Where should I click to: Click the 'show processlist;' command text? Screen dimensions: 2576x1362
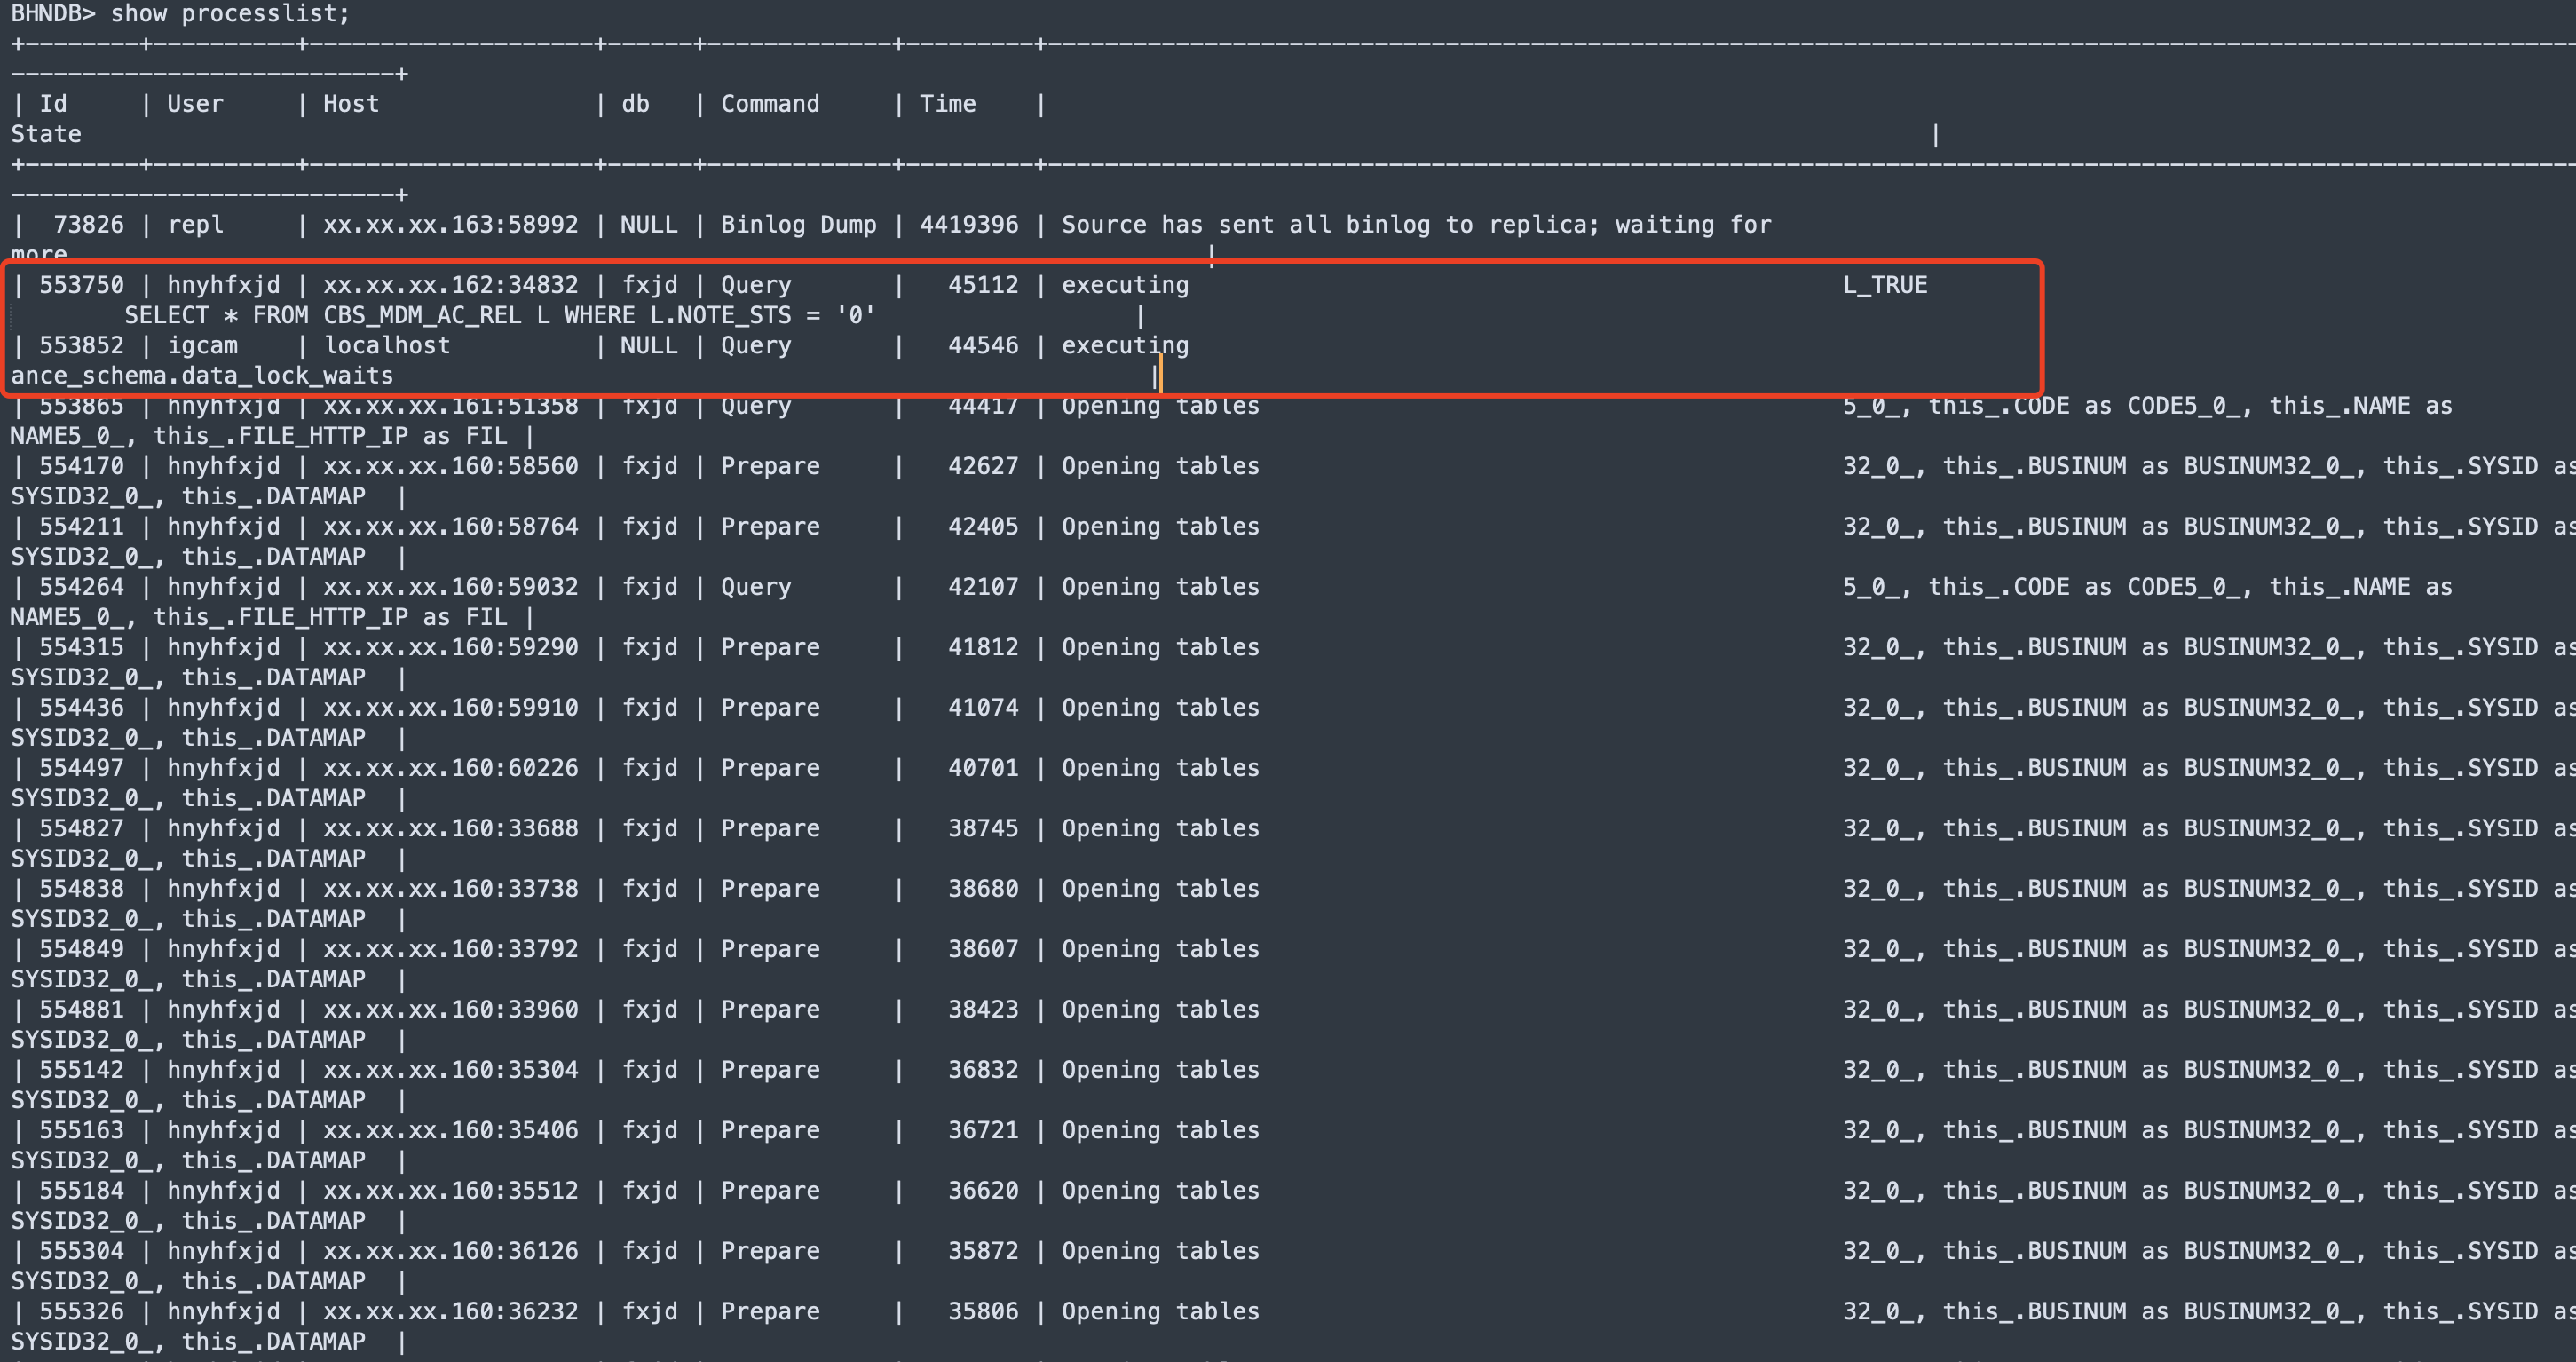click(230, 14)
